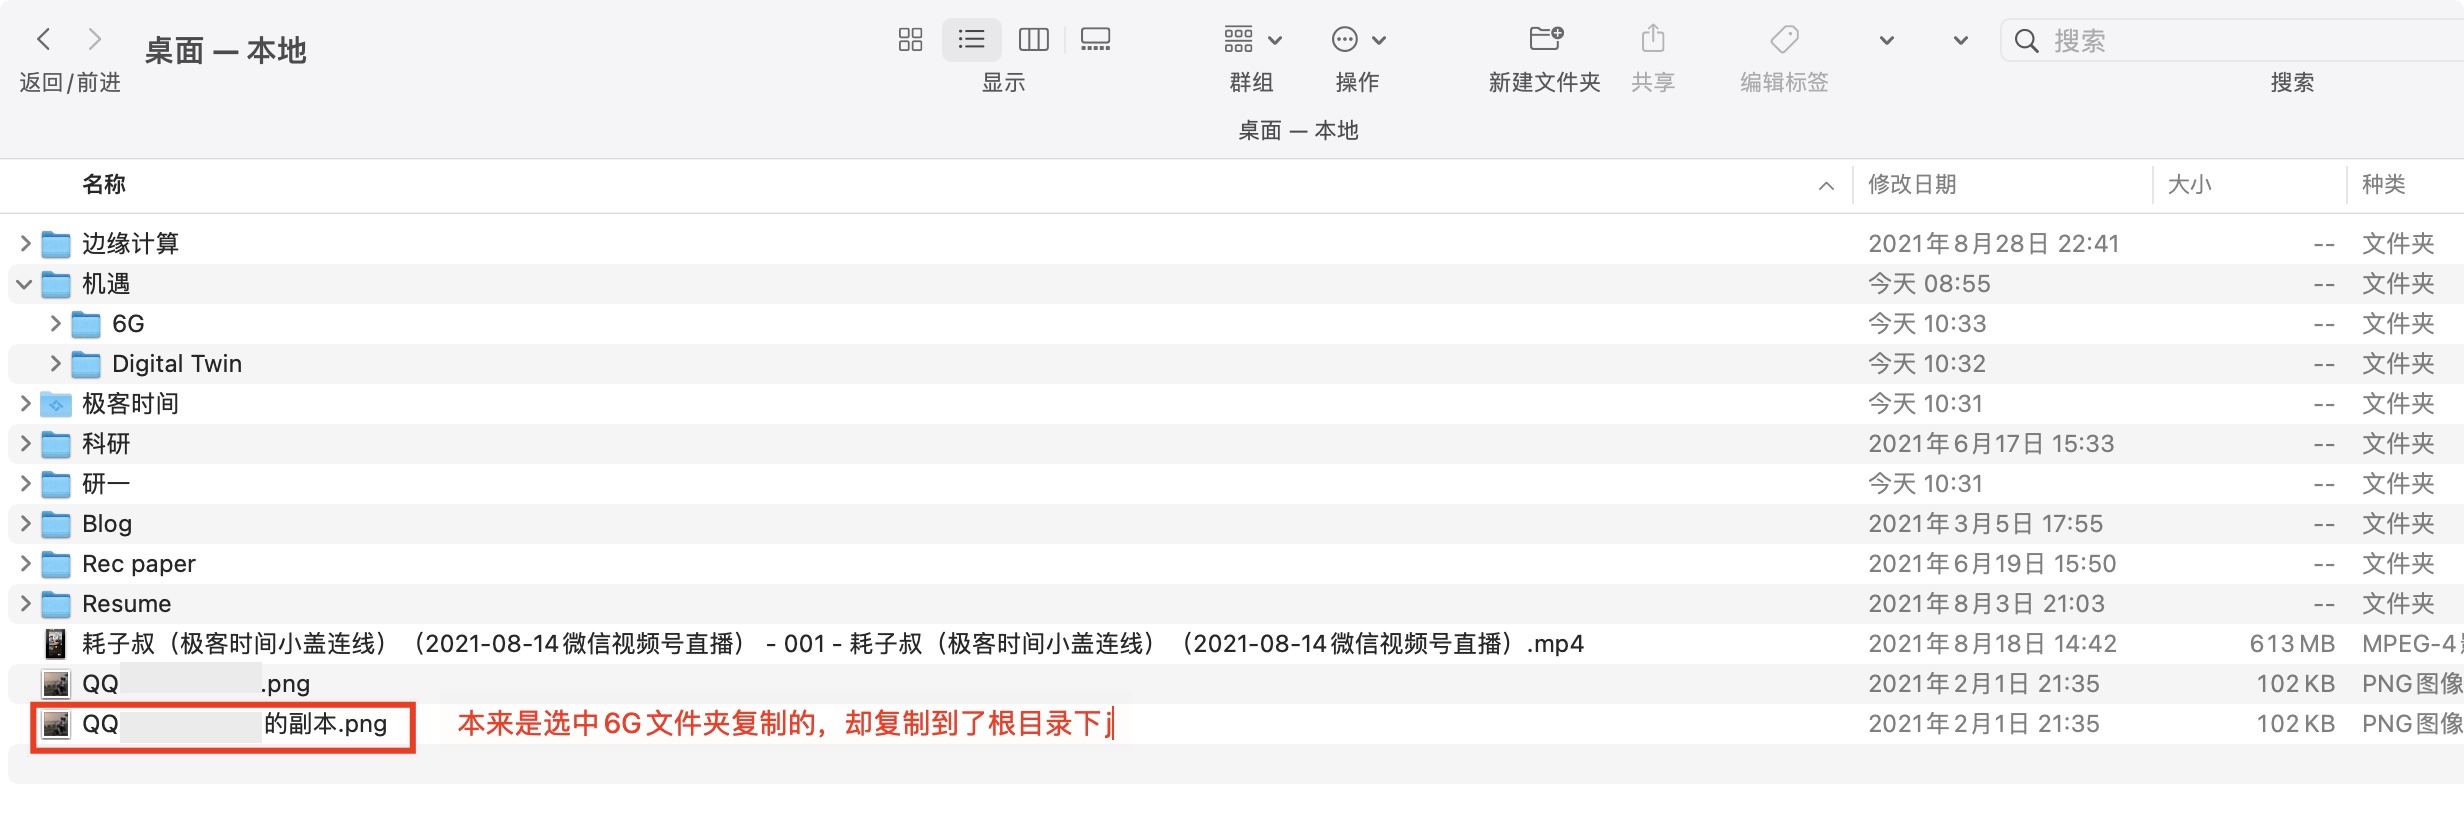Expand the Rec paper folder

point(25,563)
